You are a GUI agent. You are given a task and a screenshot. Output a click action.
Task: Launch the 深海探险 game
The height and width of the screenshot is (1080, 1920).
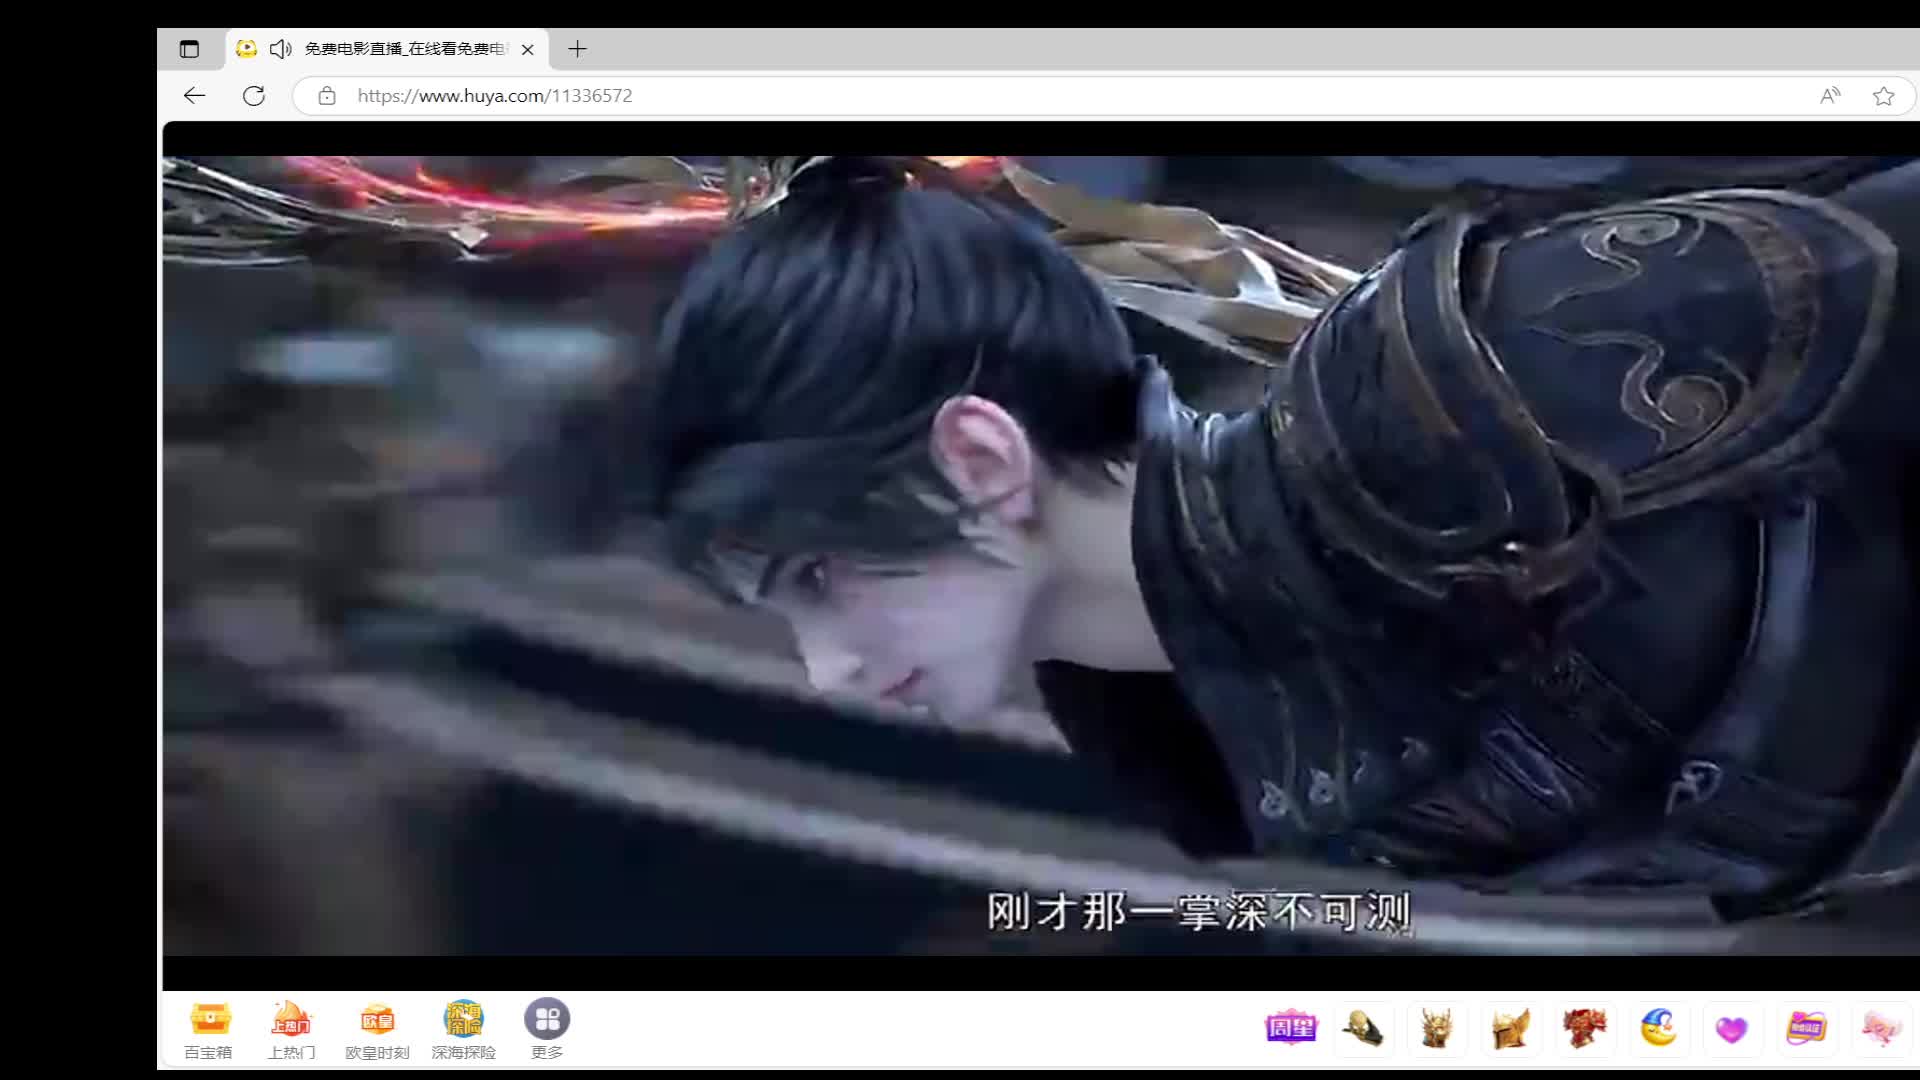463,1030
